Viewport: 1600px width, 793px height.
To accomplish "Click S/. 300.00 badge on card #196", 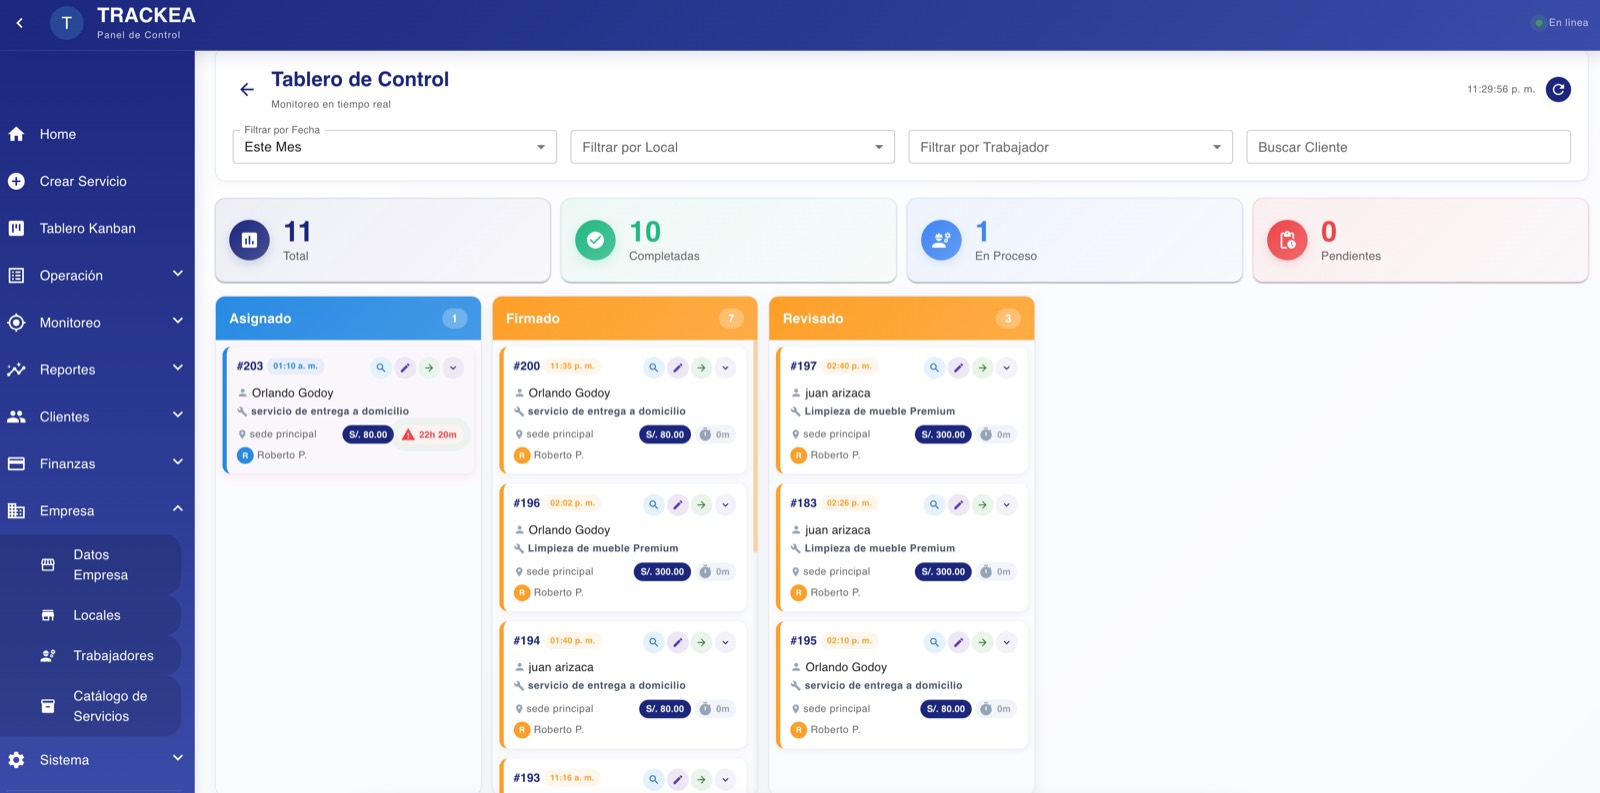I will [x=662, y=572].
